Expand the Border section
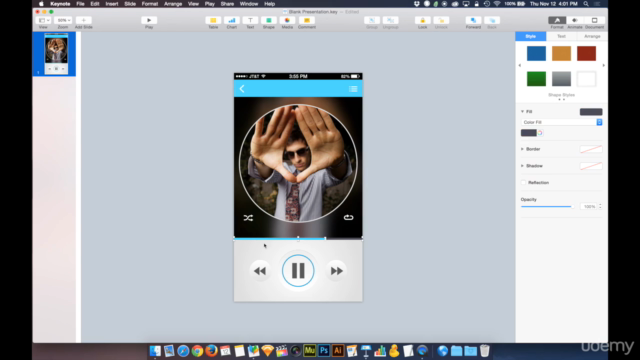Viewport: 640px width, 360px height. point(522,149)
